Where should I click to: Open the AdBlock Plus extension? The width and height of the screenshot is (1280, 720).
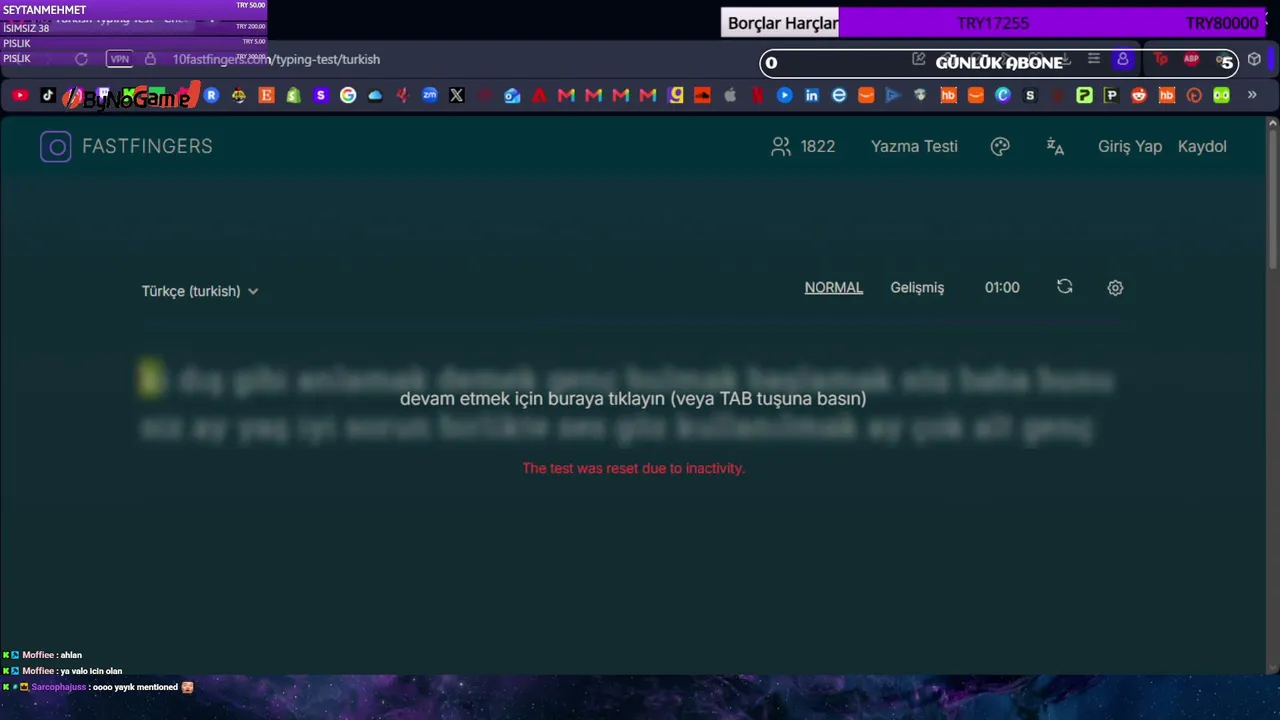coord(1191,59)
